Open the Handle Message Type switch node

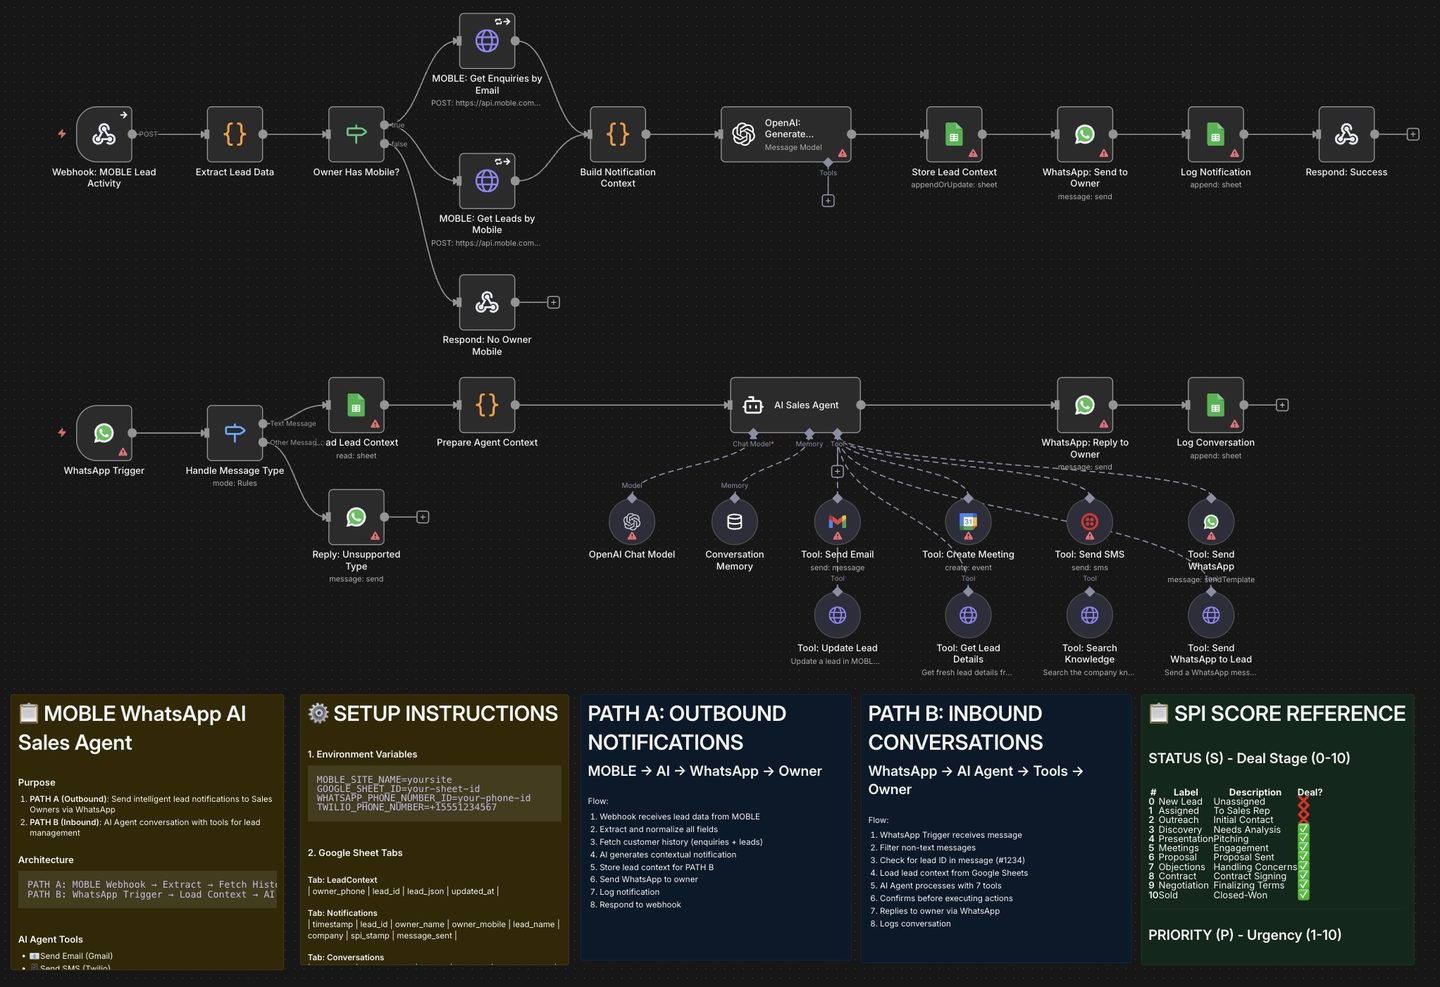(235, 433)
